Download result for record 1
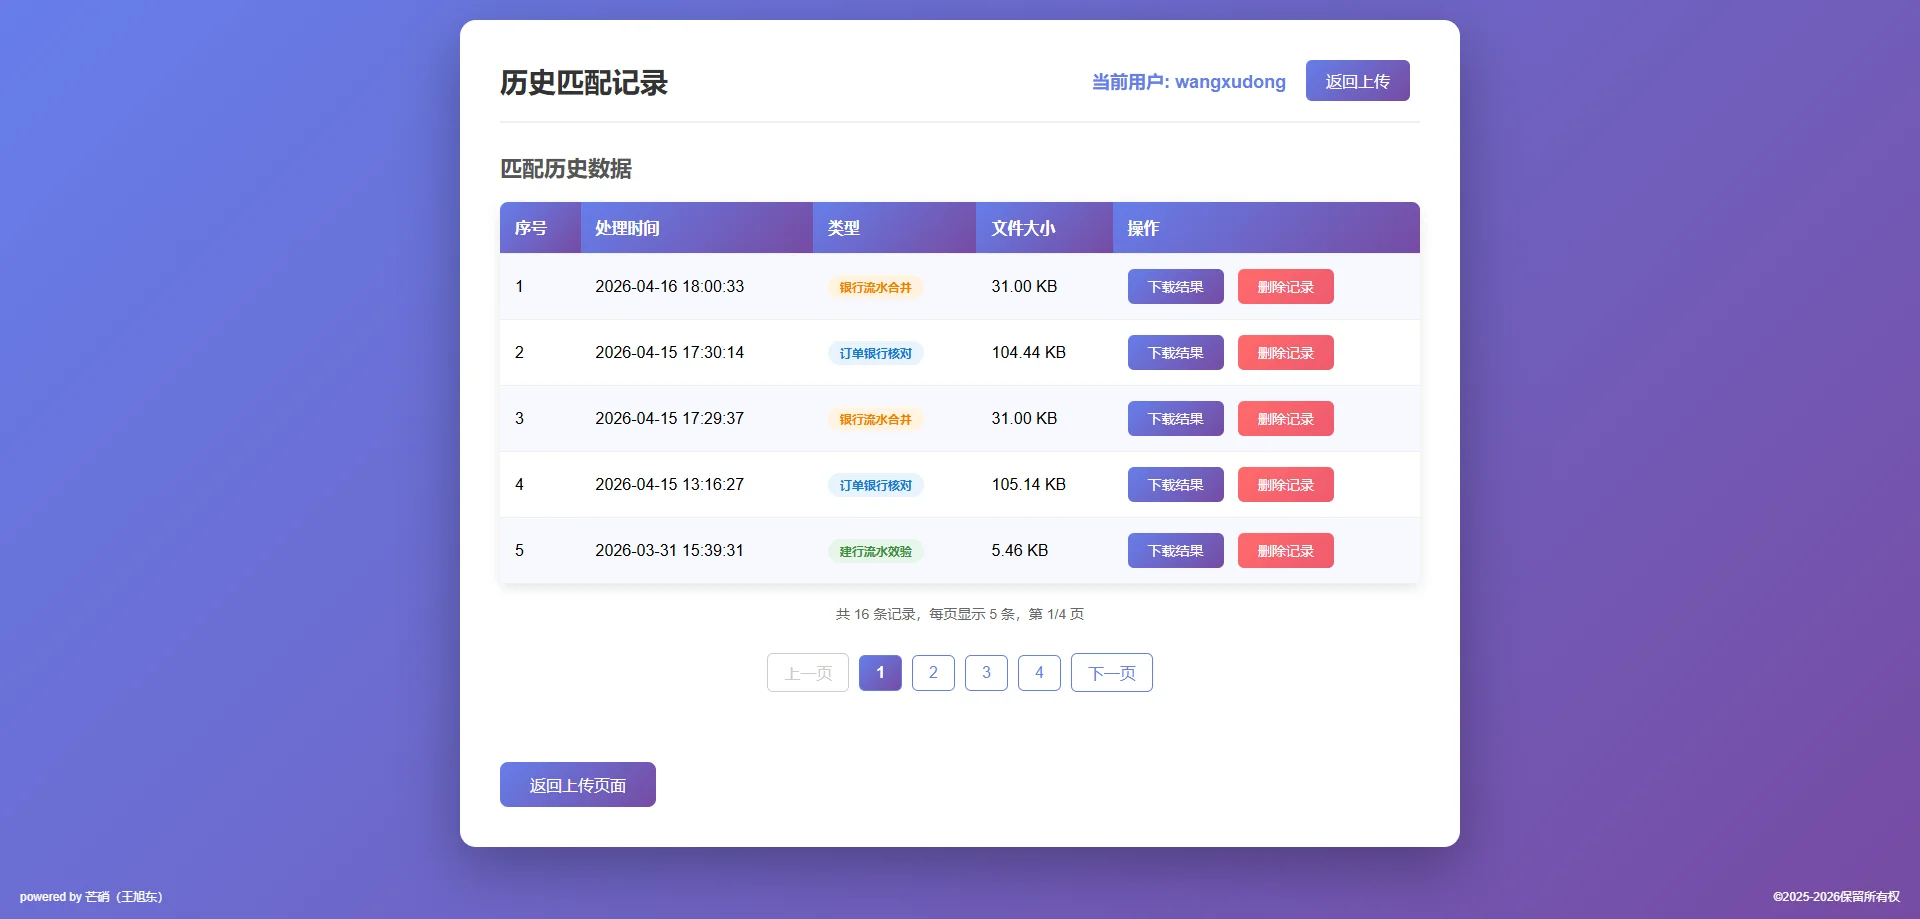The image size is (1920, 919). 1176,287
